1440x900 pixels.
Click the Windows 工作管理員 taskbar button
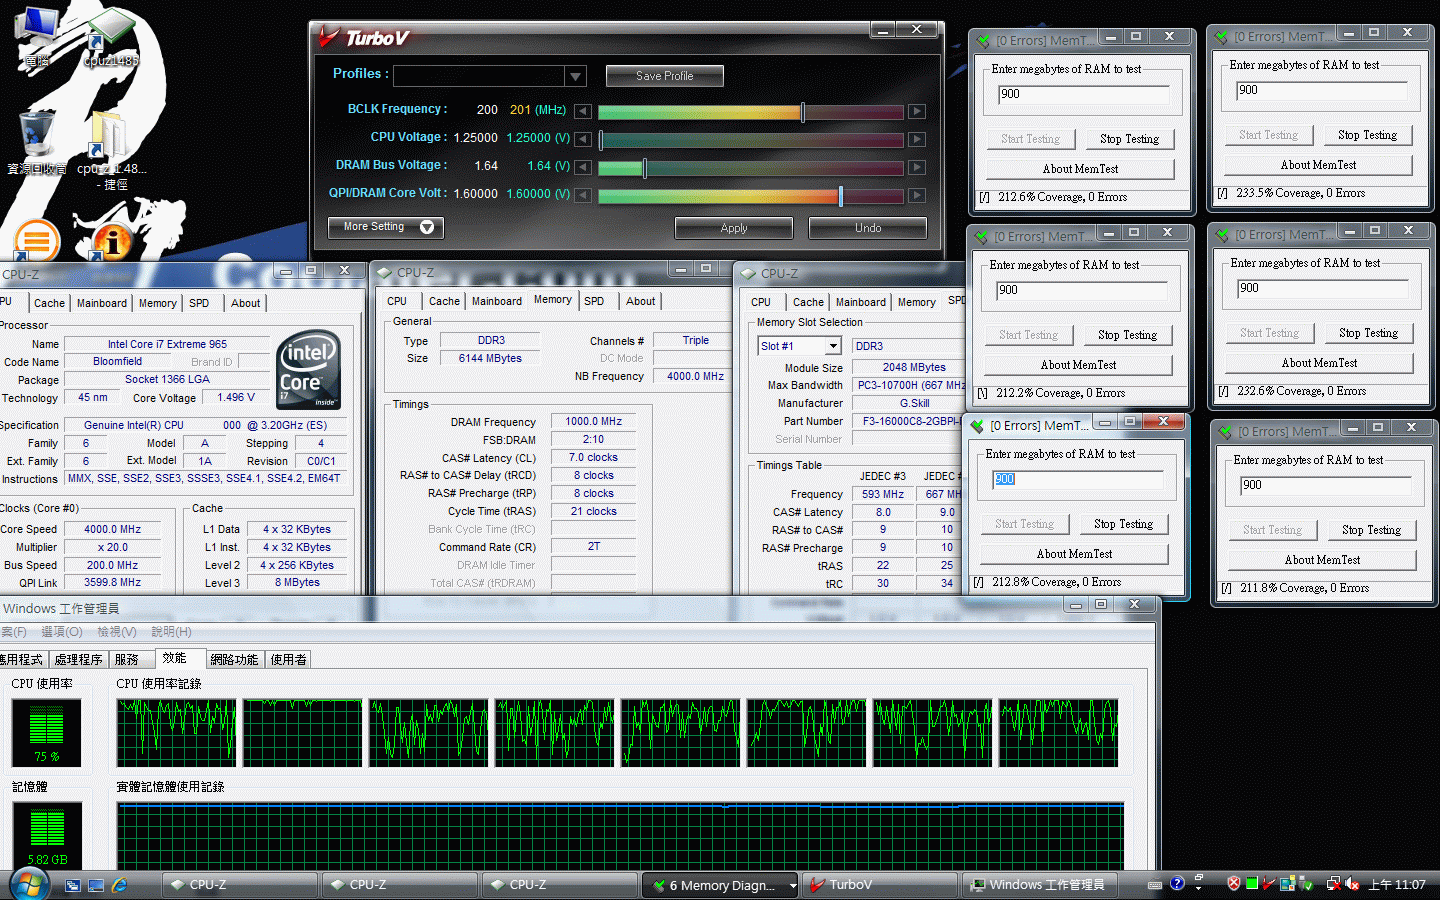click(x=1040, y=885)
